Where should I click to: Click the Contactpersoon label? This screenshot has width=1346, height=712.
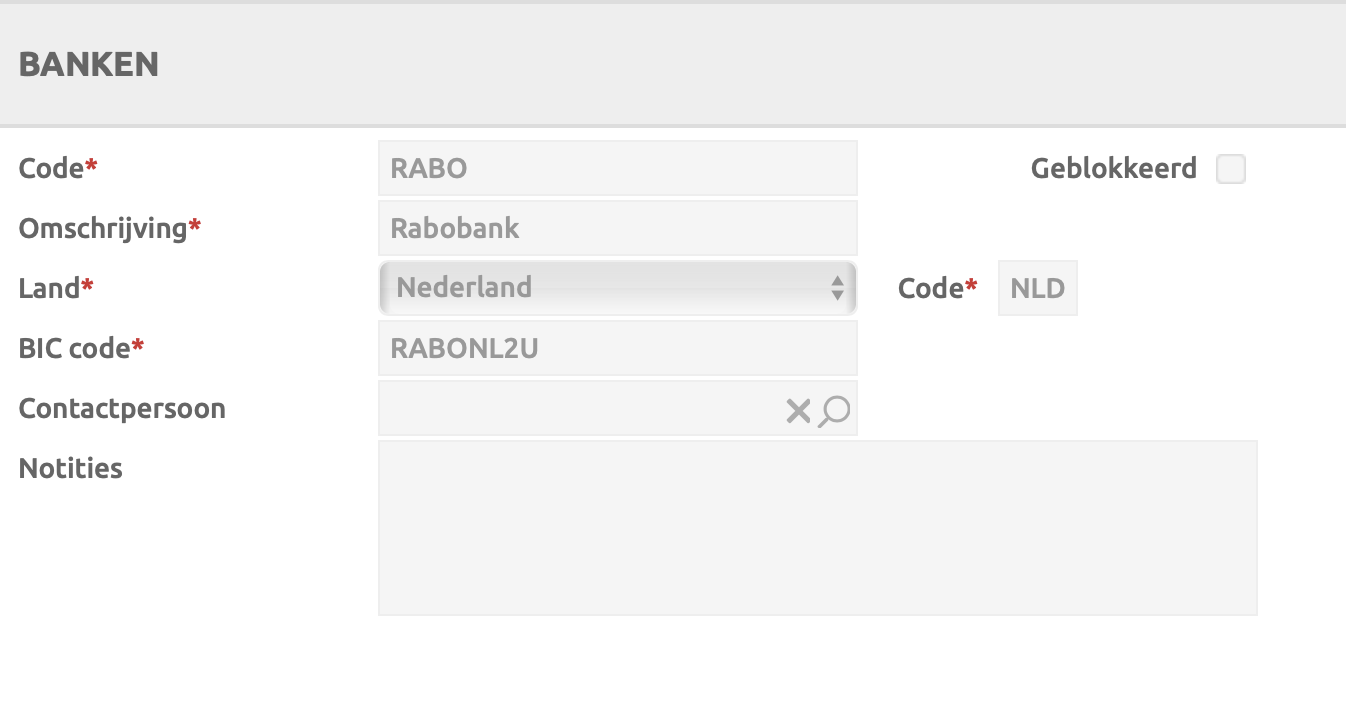click(x=122, y=408)
